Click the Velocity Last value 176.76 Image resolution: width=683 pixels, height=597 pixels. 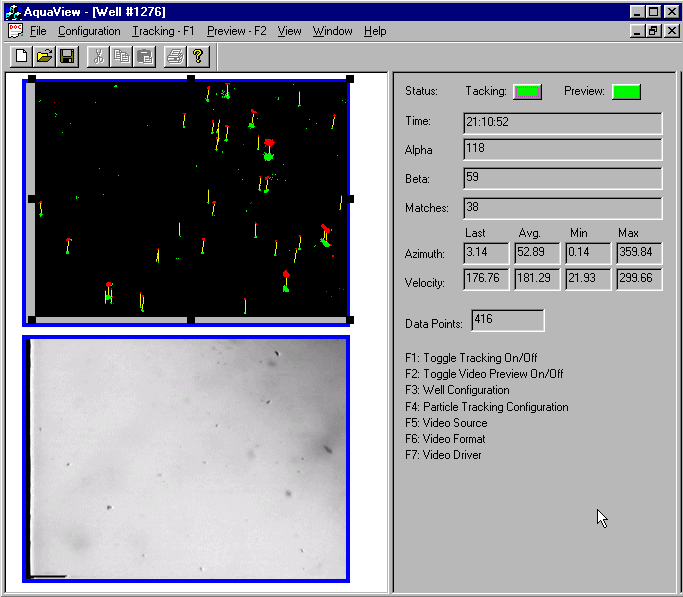[486, 279]
